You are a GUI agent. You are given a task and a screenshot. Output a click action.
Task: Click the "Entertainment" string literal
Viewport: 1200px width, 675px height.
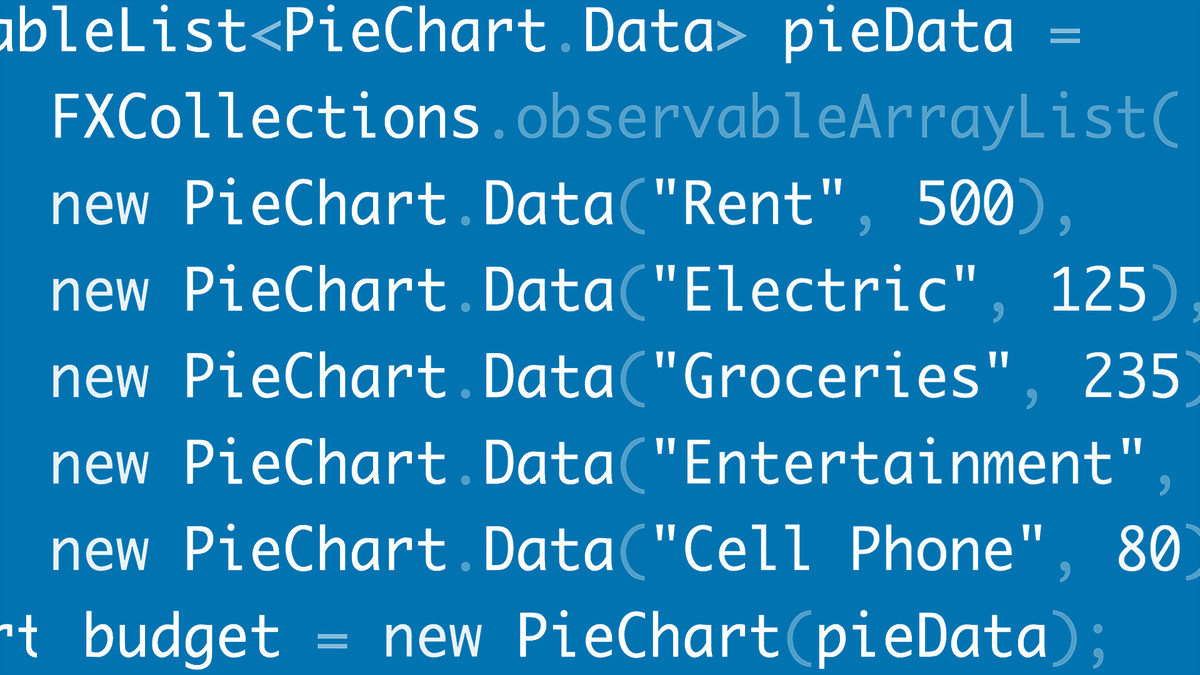[898, 463]
